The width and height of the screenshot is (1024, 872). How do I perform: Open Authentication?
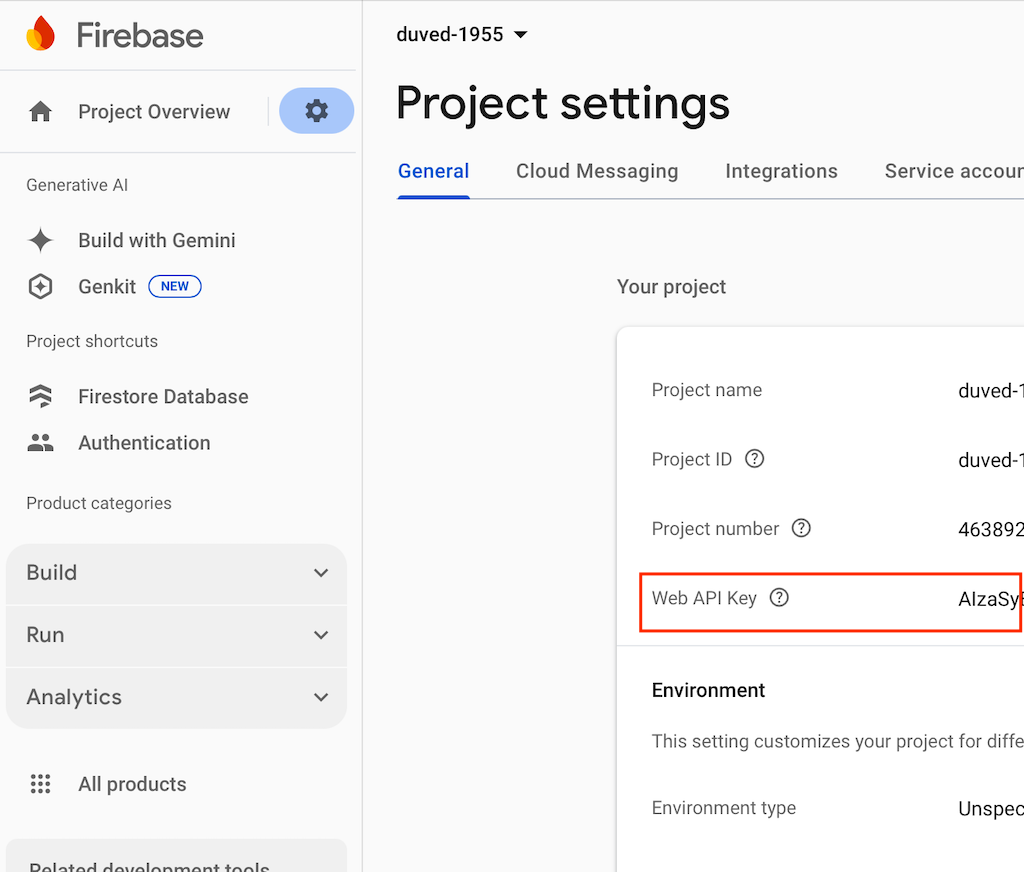[144, 443]
